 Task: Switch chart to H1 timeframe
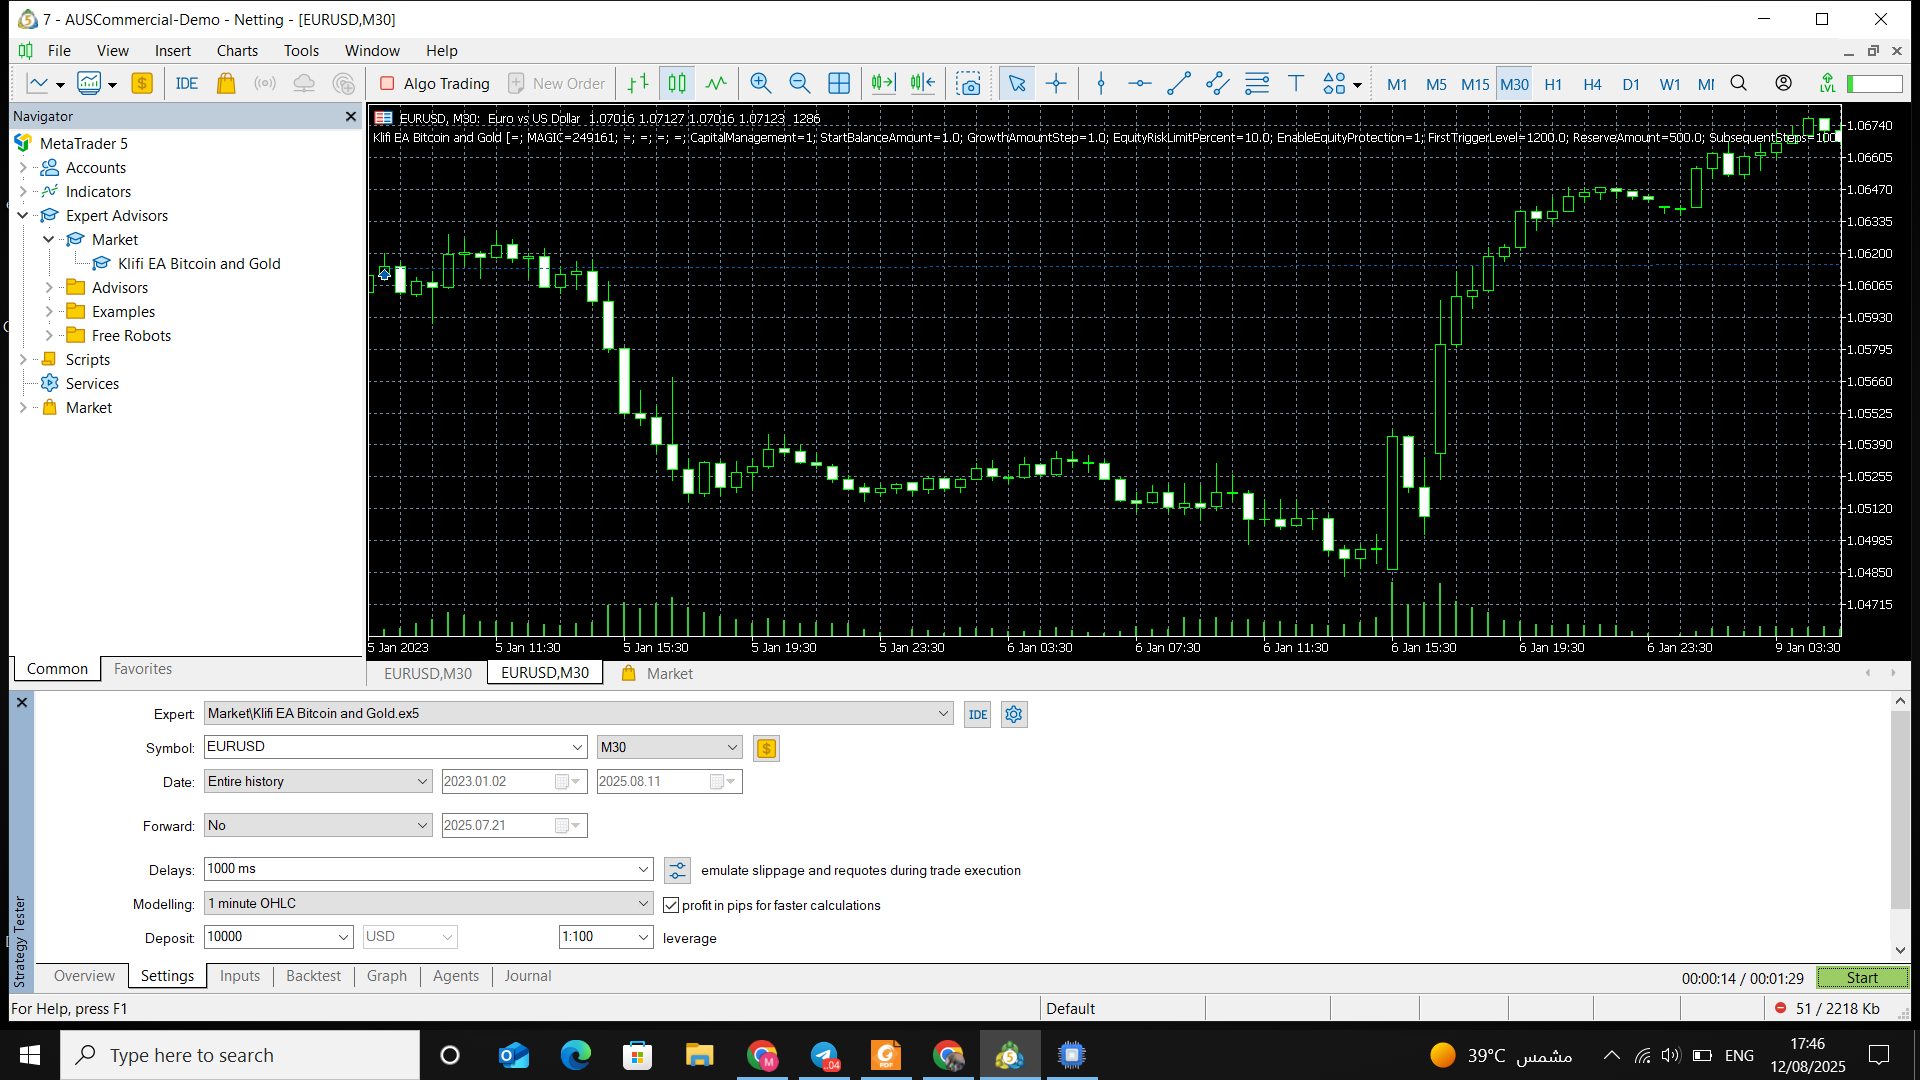click(1553, 84)
